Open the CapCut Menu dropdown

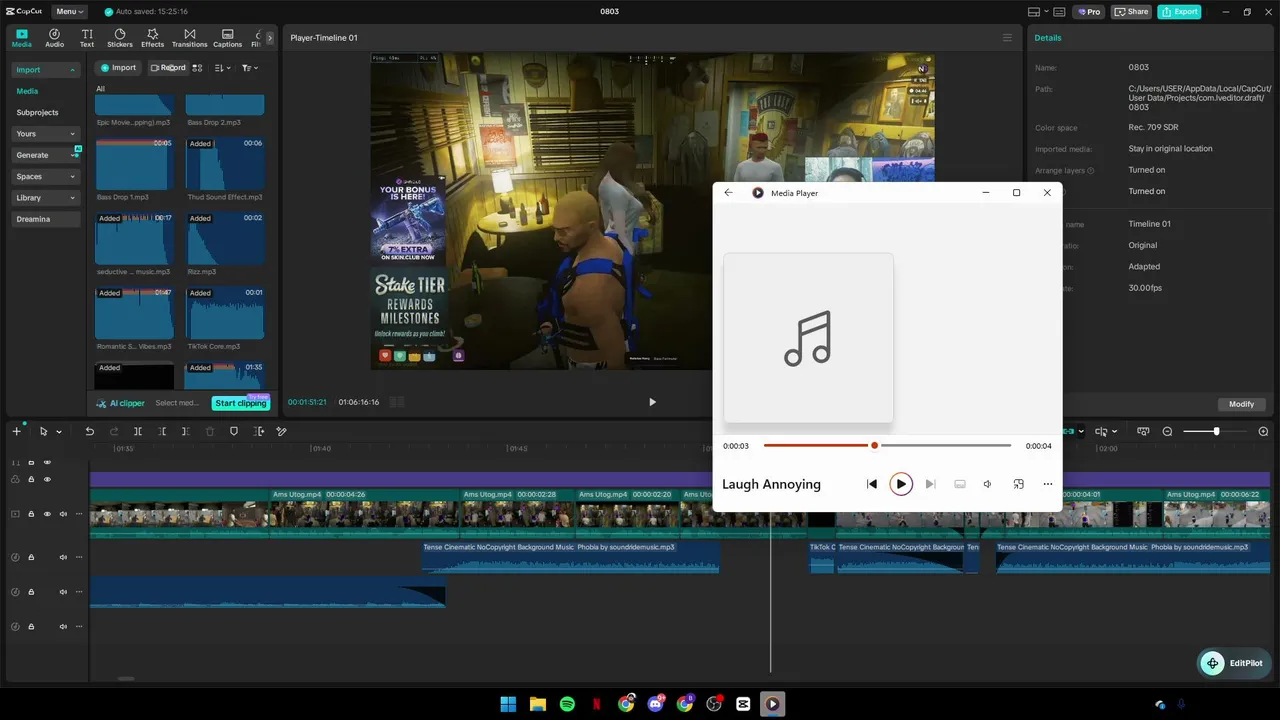coord(69,12)
